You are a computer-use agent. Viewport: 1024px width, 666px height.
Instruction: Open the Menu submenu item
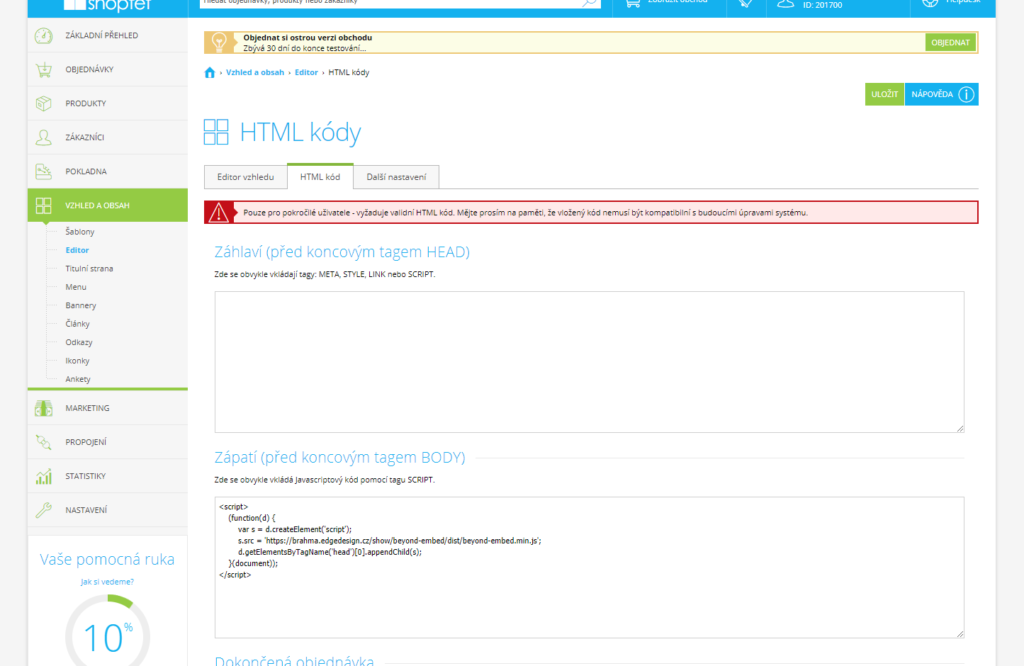point(76,287)
